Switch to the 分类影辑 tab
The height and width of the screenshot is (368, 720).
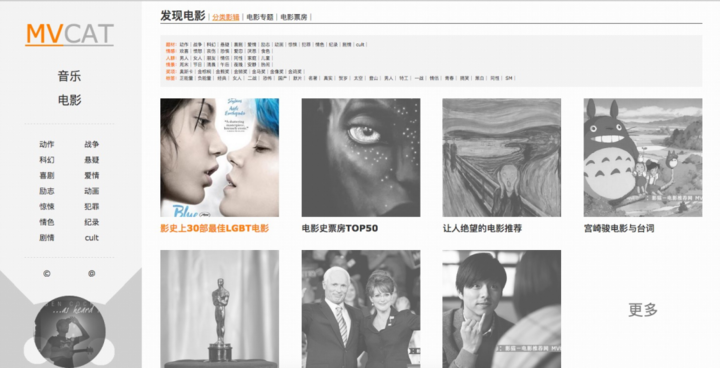tap(225, 17)
